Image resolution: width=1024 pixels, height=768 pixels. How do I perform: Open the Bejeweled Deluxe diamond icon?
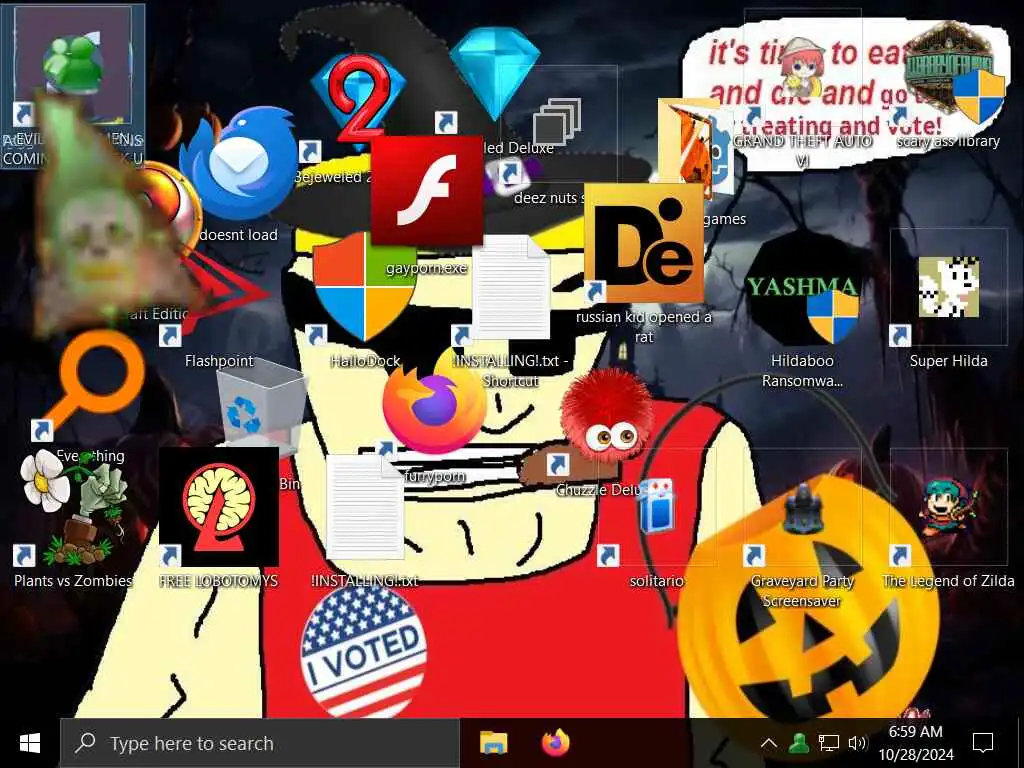[495, 75]
